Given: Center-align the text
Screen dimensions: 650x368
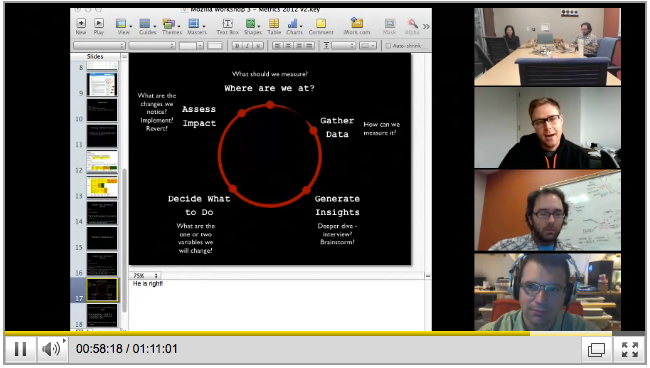Looking at the screenshot, I should [x=288, y=46].
